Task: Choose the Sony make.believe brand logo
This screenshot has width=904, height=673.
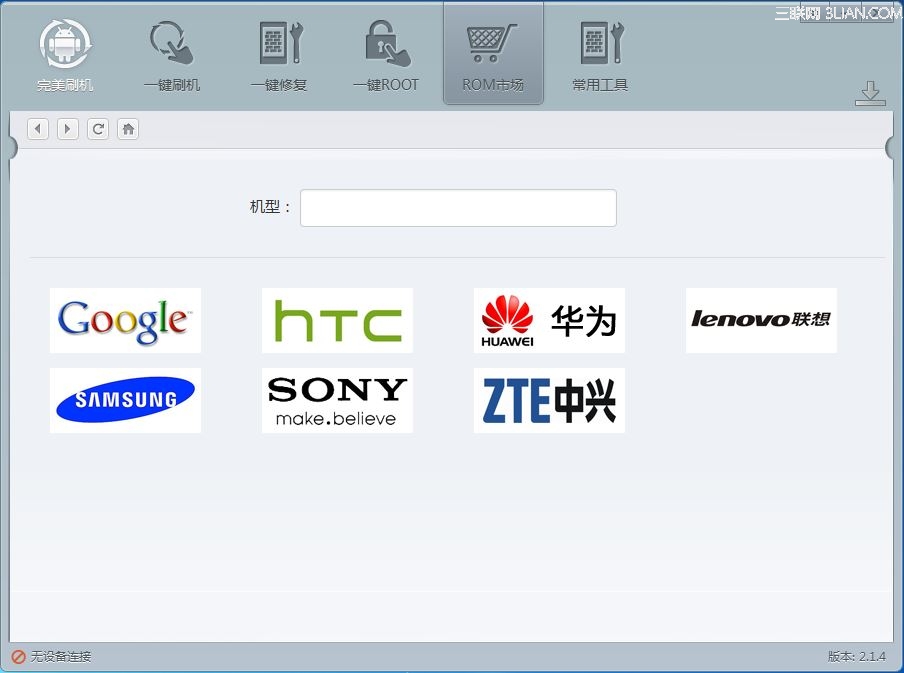Action: 337,400
